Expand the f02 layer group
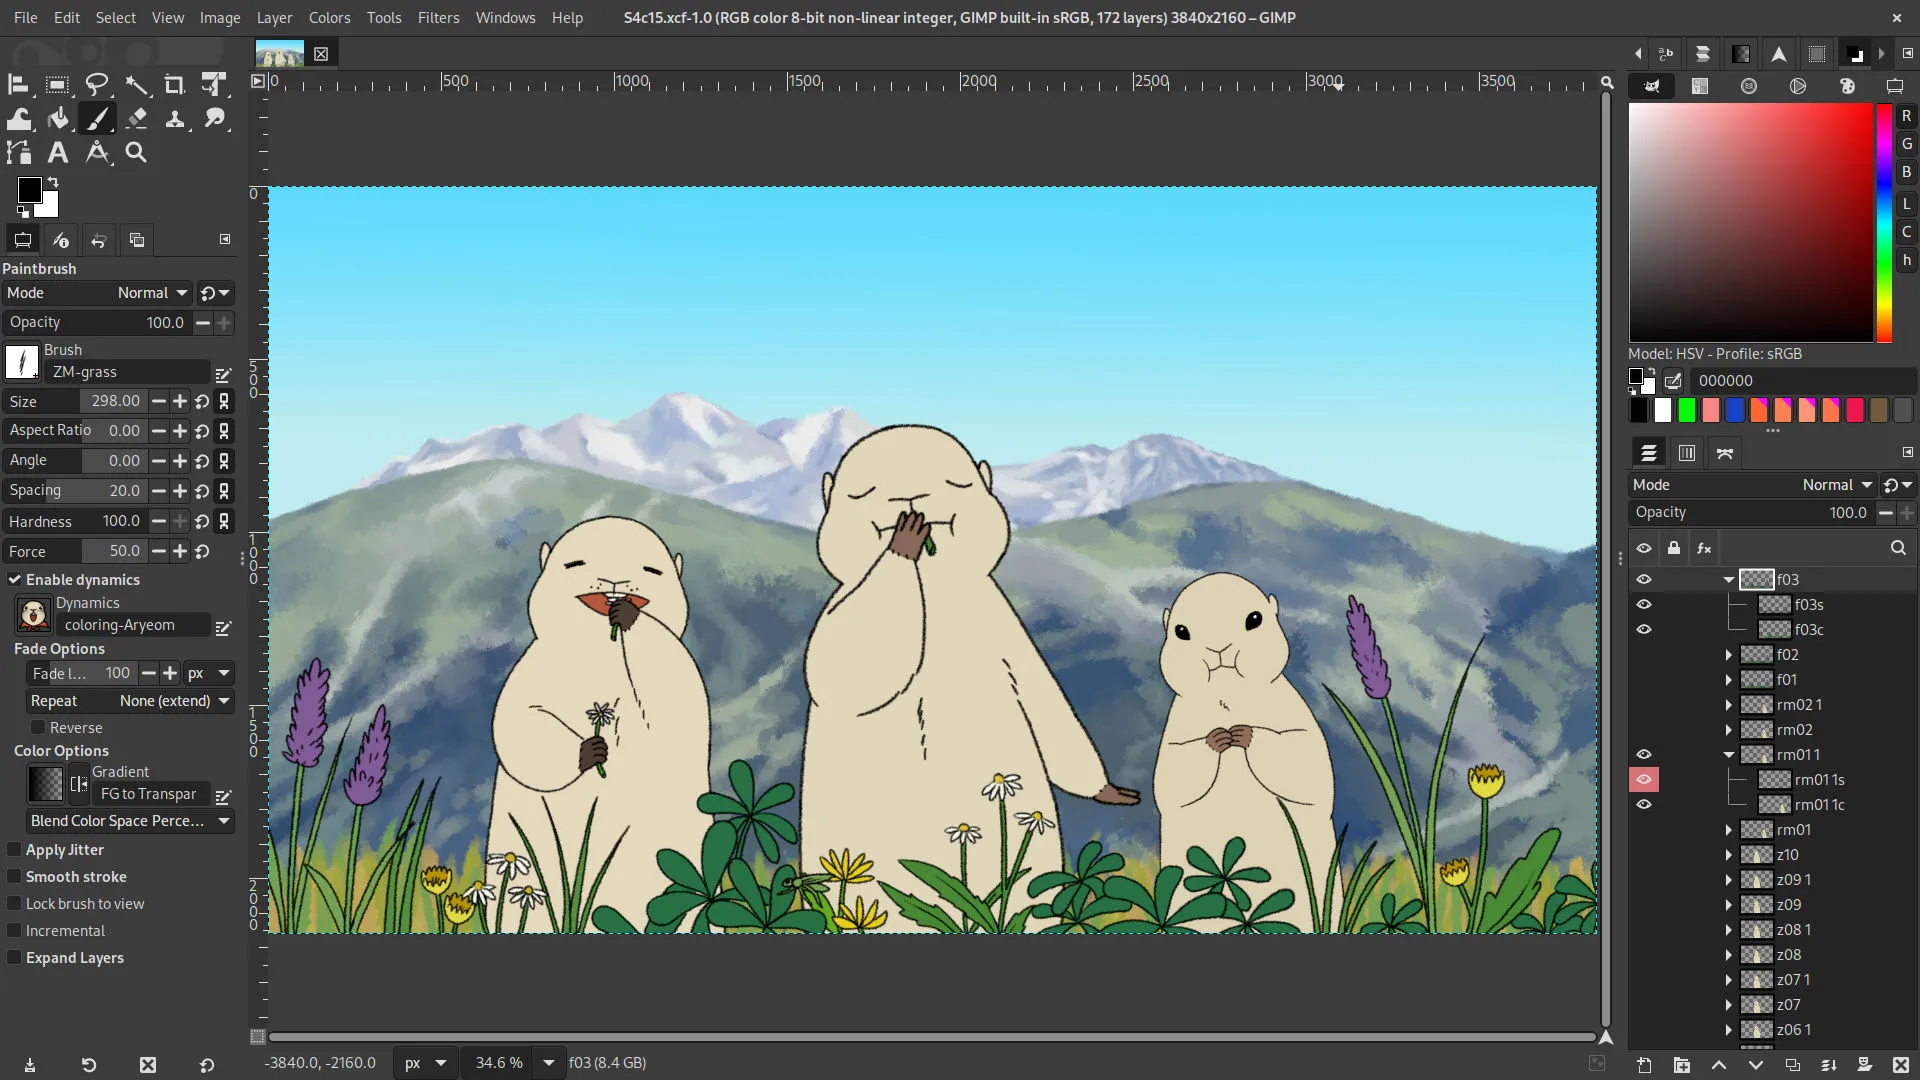The image size is (1920, 1080). [x=1729, y=654]
